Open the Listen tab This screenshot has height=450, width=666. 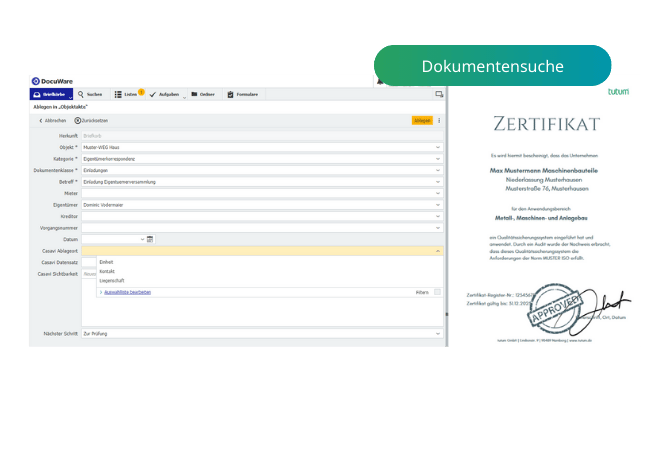coord(129,94)
